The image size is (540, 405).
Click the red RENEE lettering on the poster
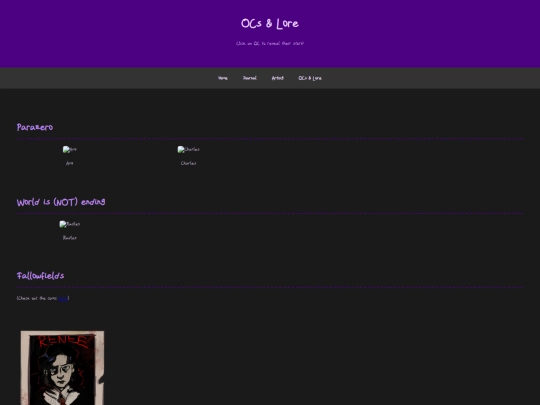63,342
